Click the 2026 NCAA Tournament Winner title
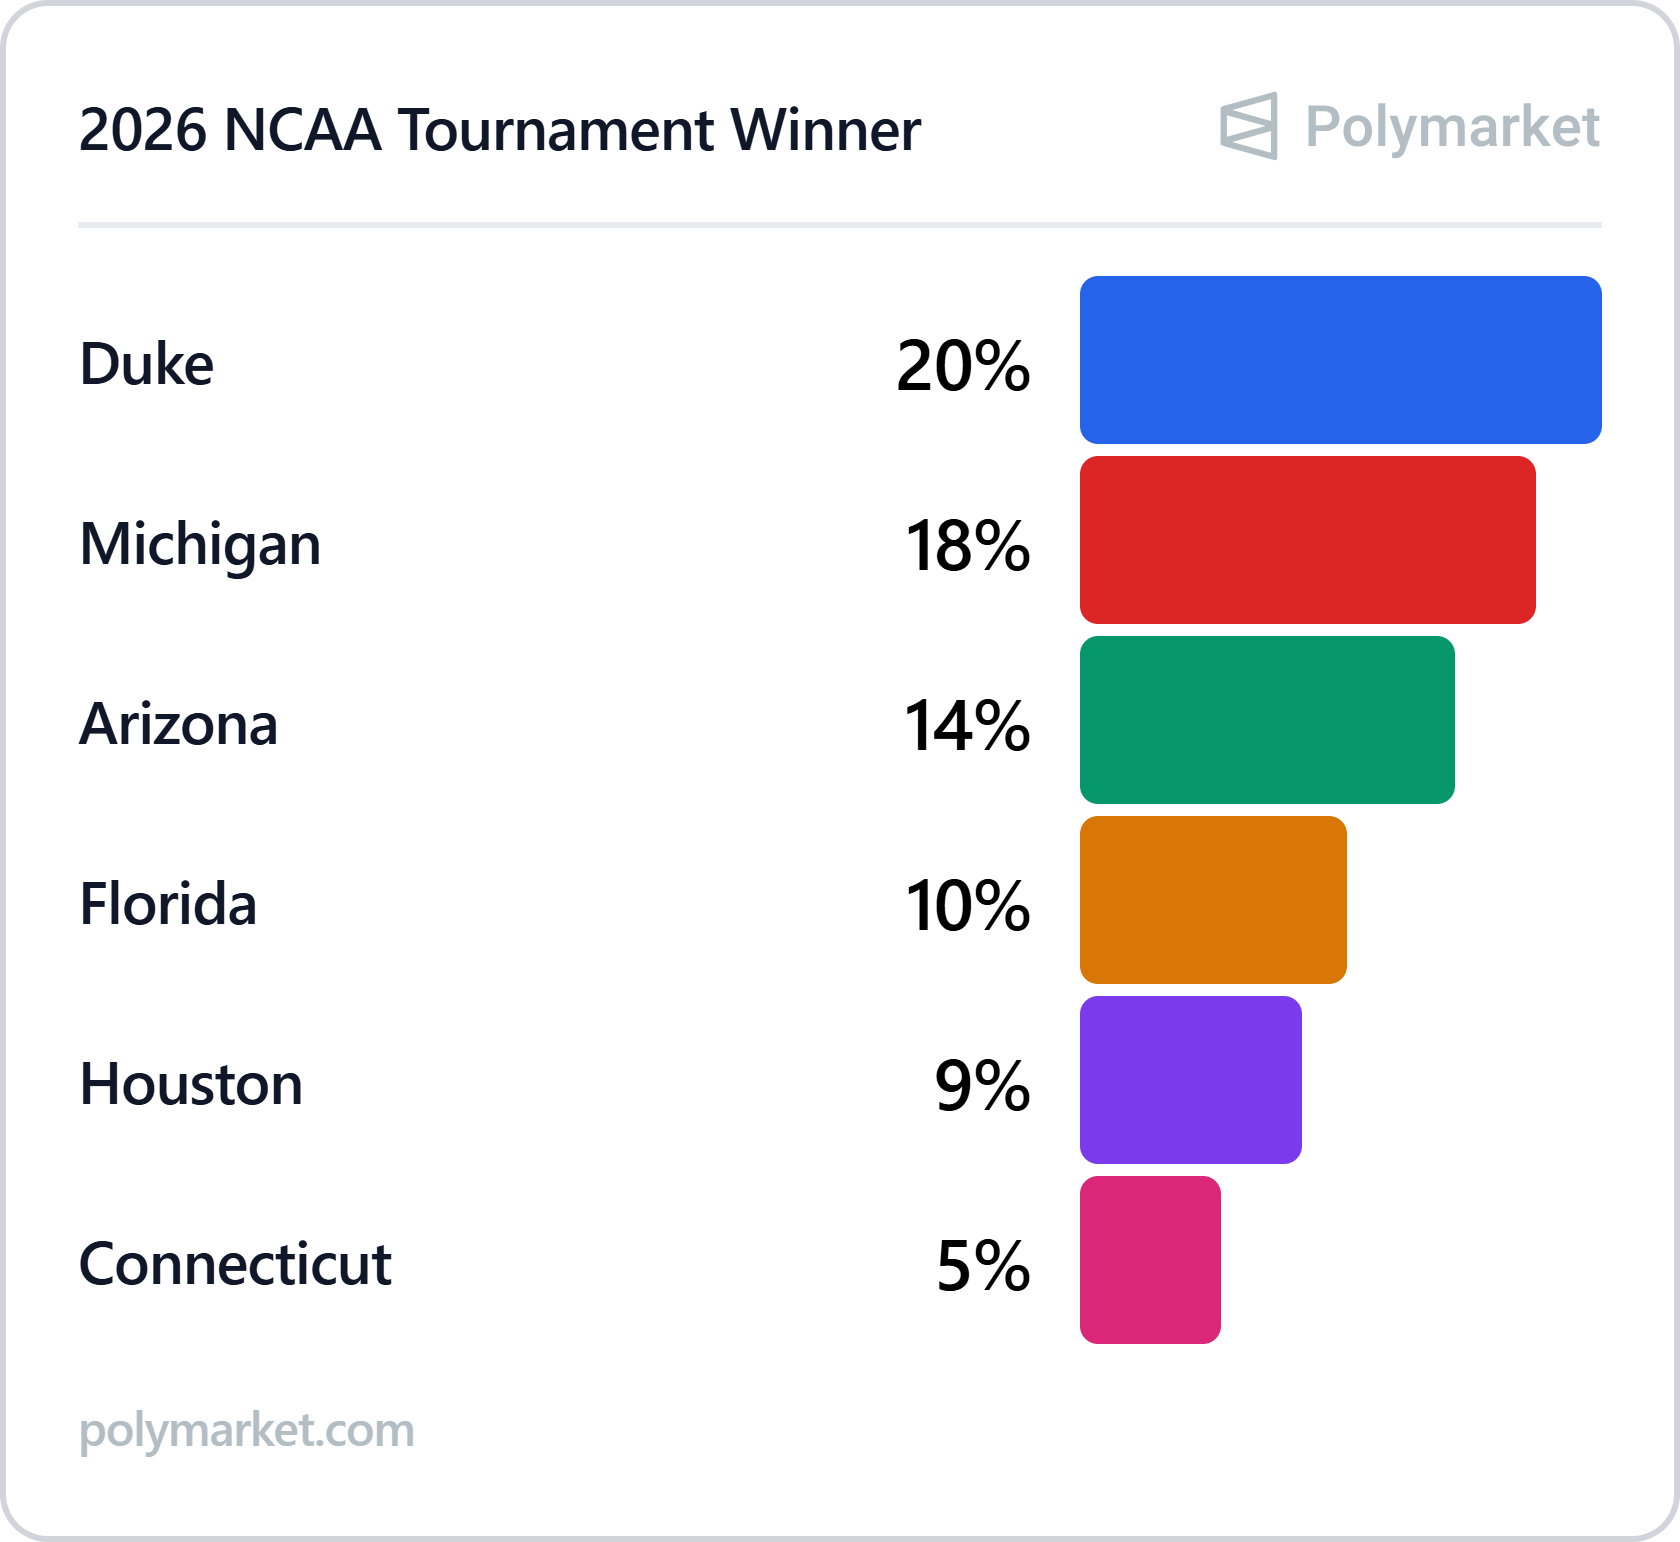The image size is (1680, 1542). 499,130
